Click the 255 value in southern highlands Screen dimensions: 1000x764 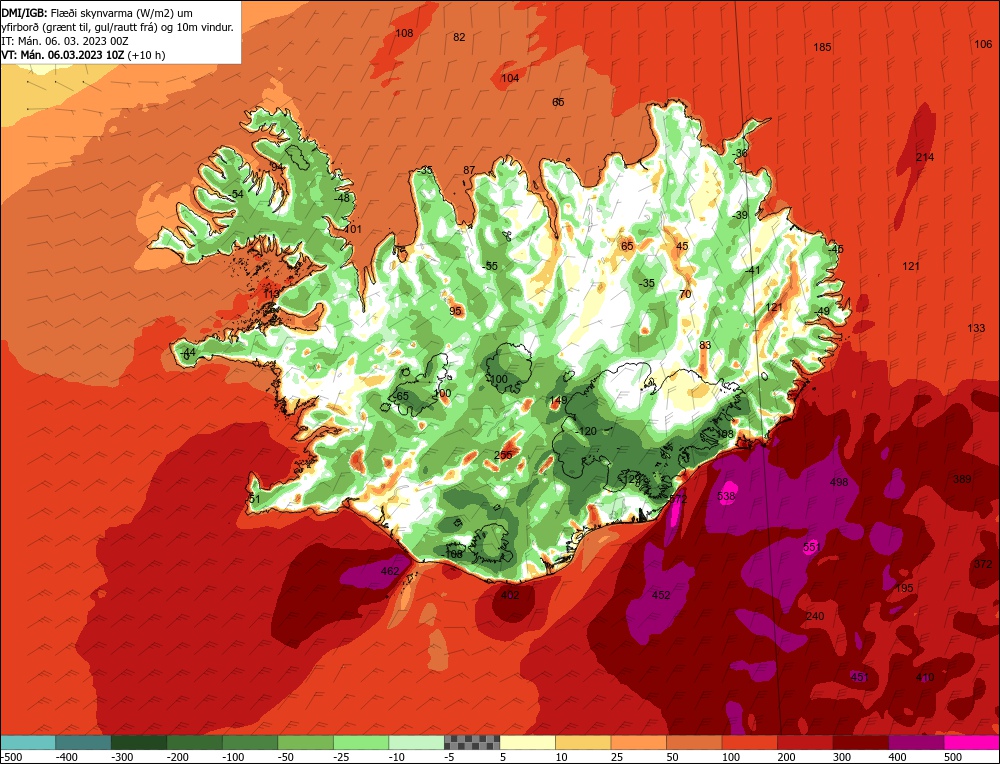pyautogui.click(x=503, y=455)
